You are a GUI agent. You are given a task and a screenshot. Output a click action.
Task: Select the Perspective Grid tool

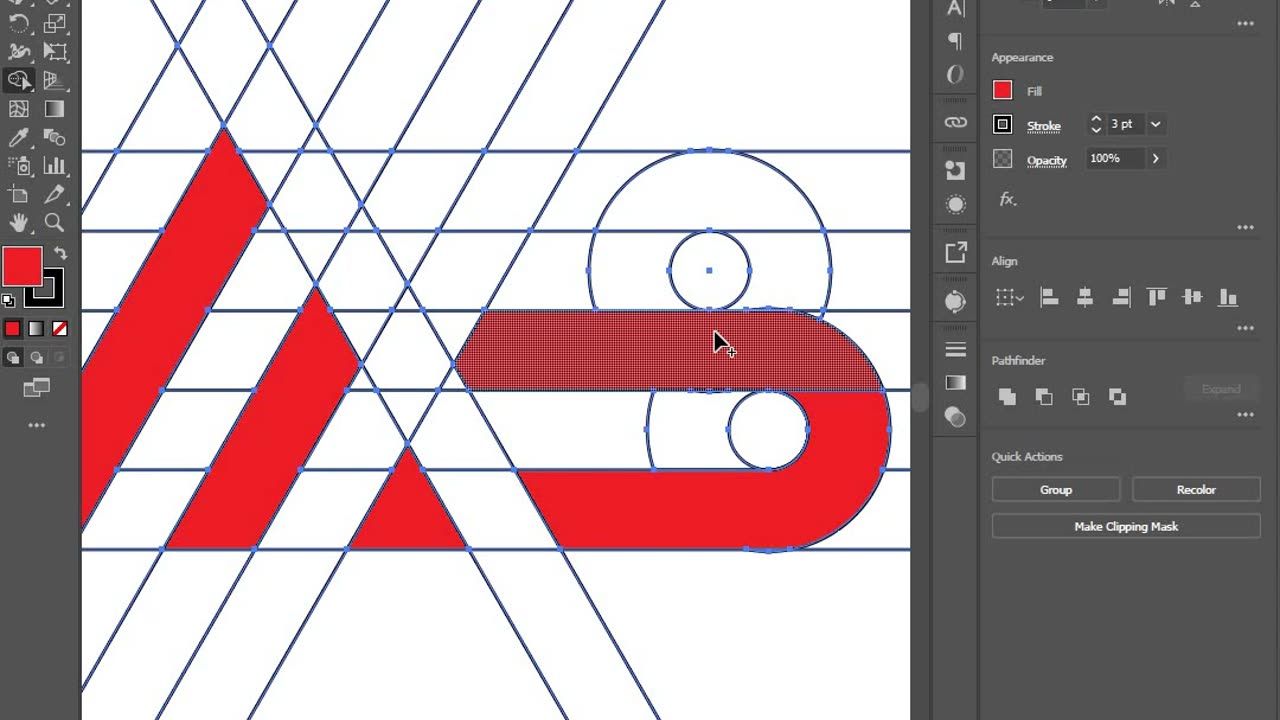(x=54, y=81)
